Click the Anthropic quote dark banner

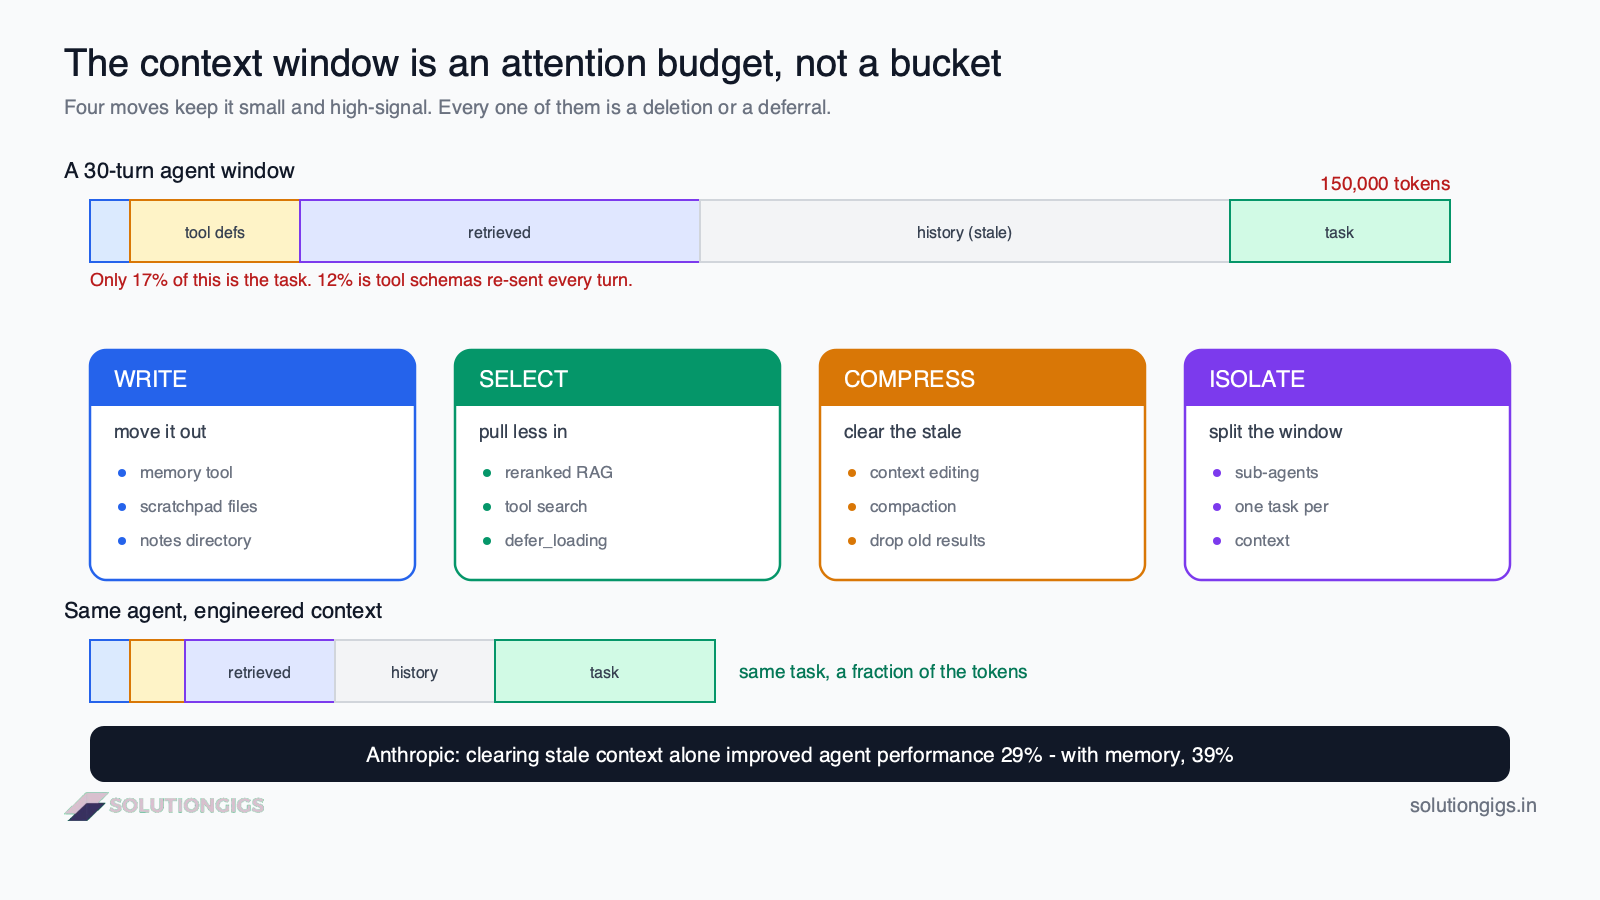point(800,754)
